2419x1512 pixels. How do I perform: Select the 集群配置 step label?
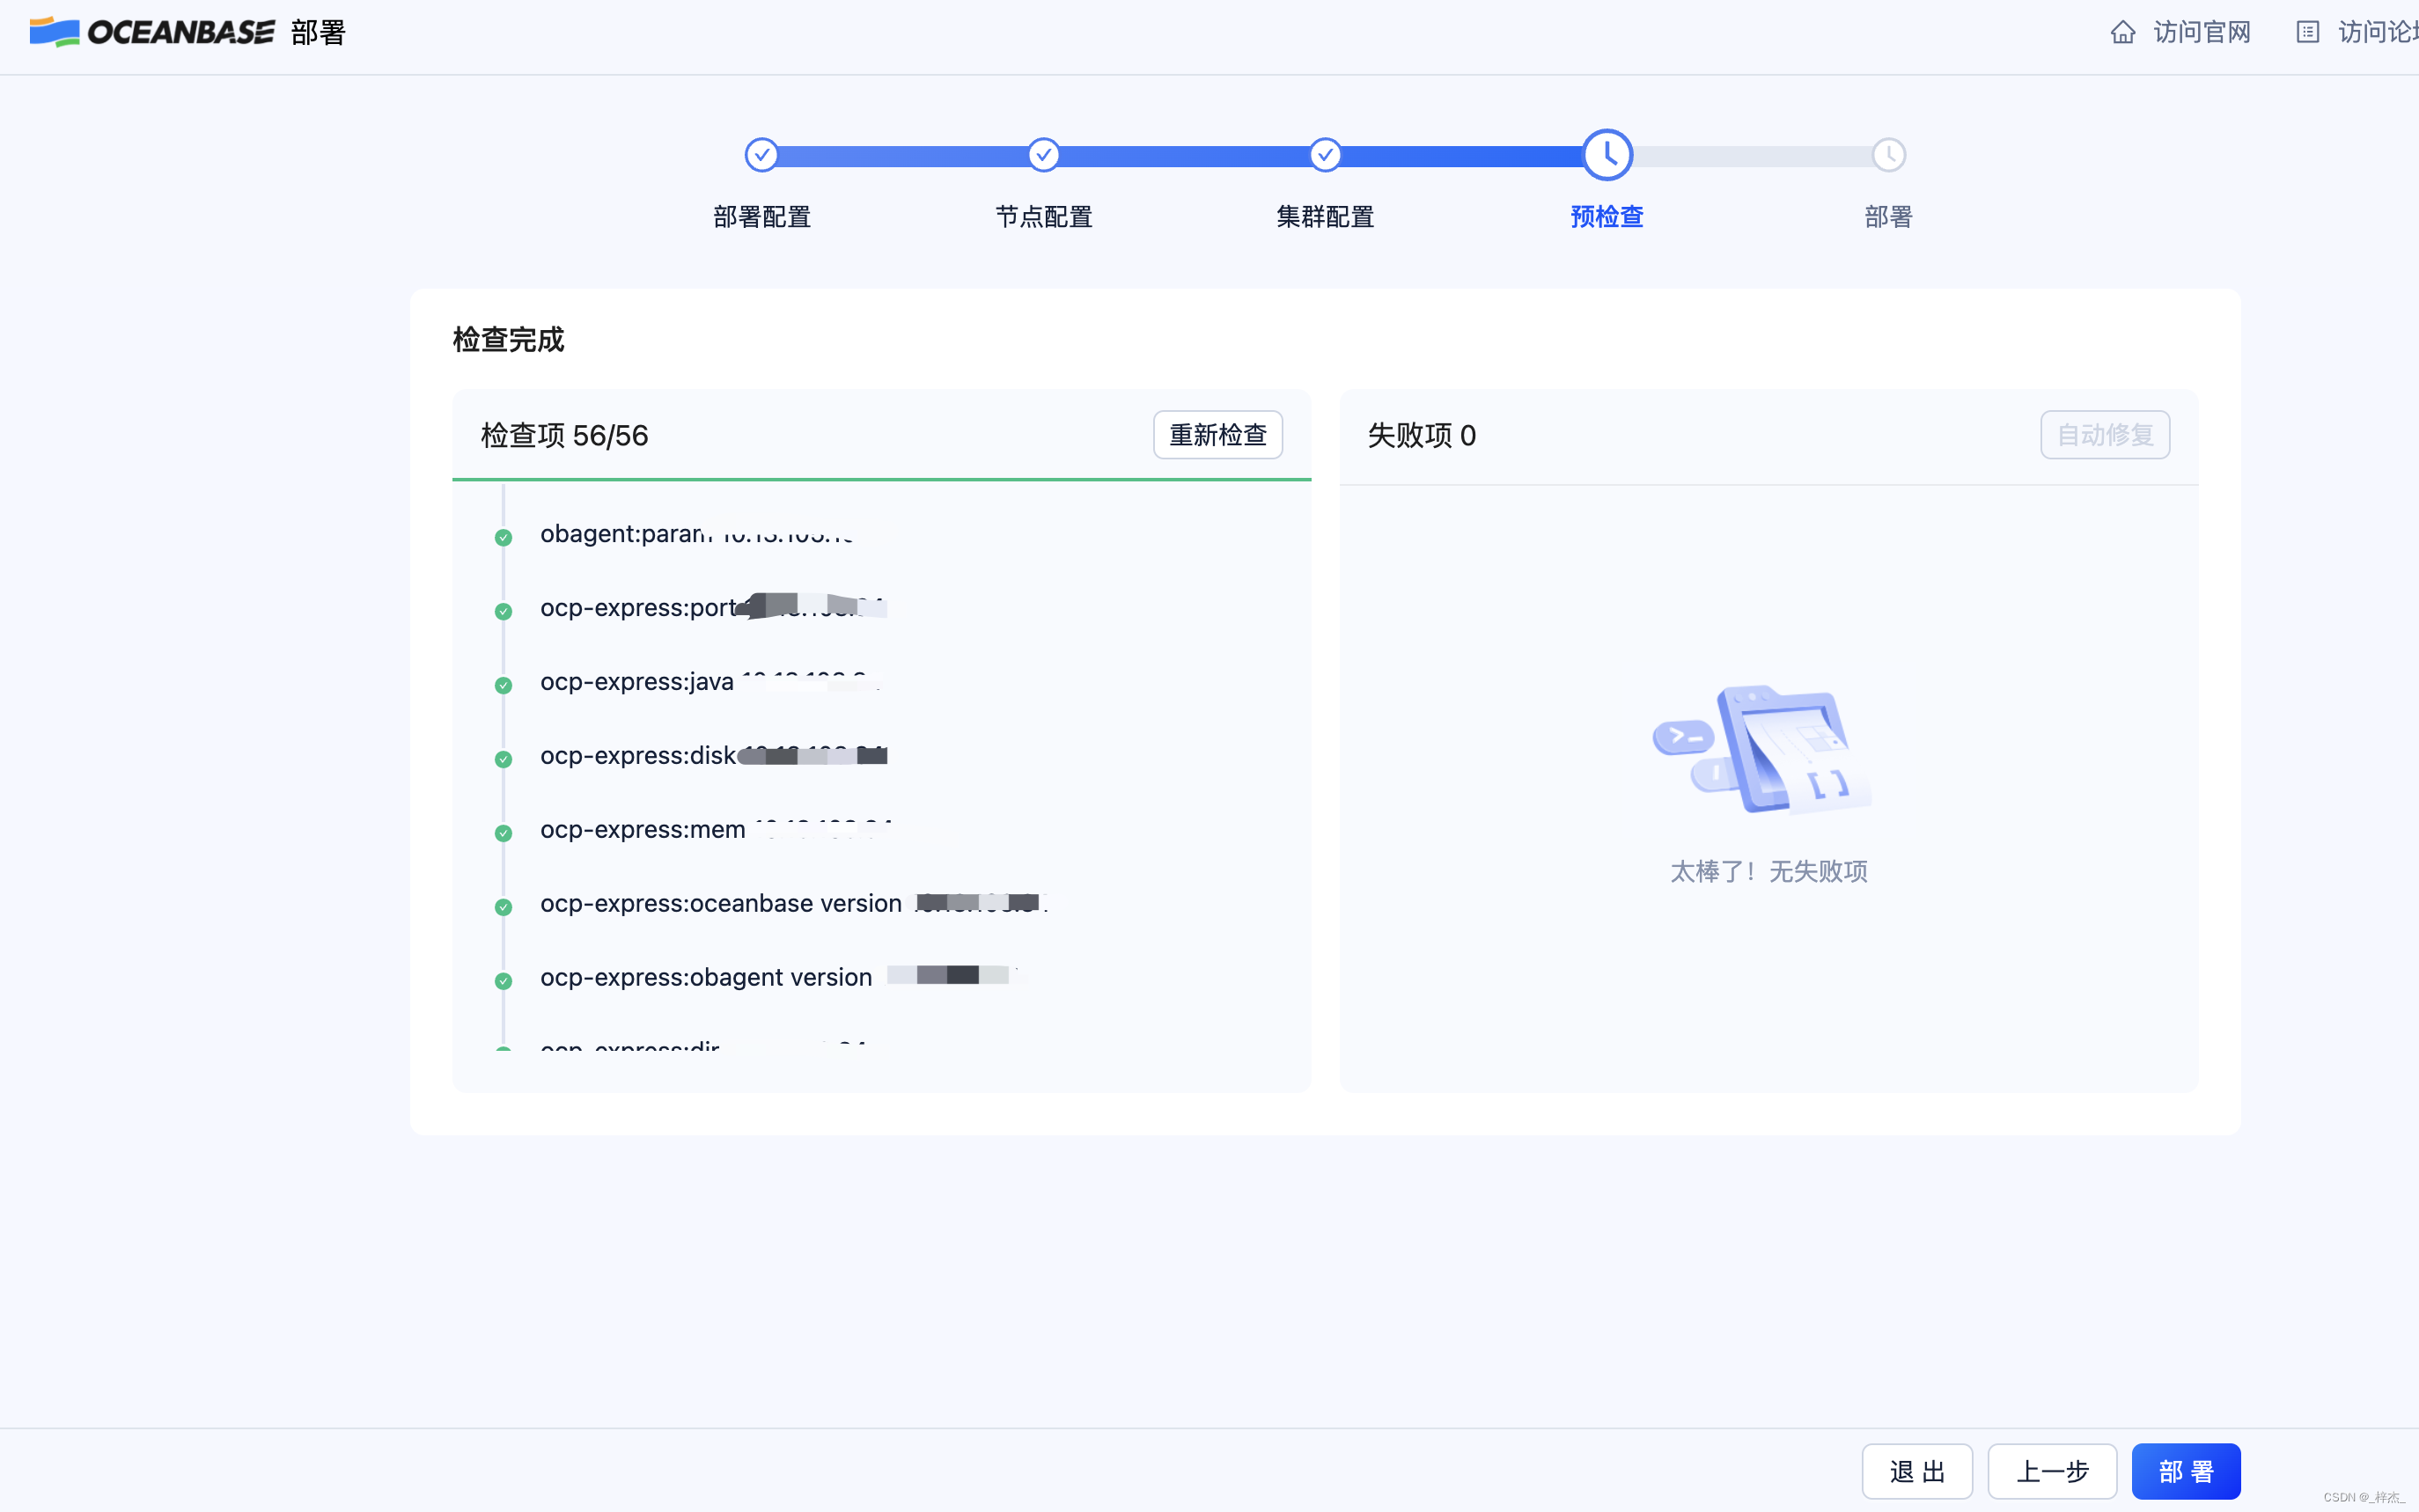[1325, 217]
